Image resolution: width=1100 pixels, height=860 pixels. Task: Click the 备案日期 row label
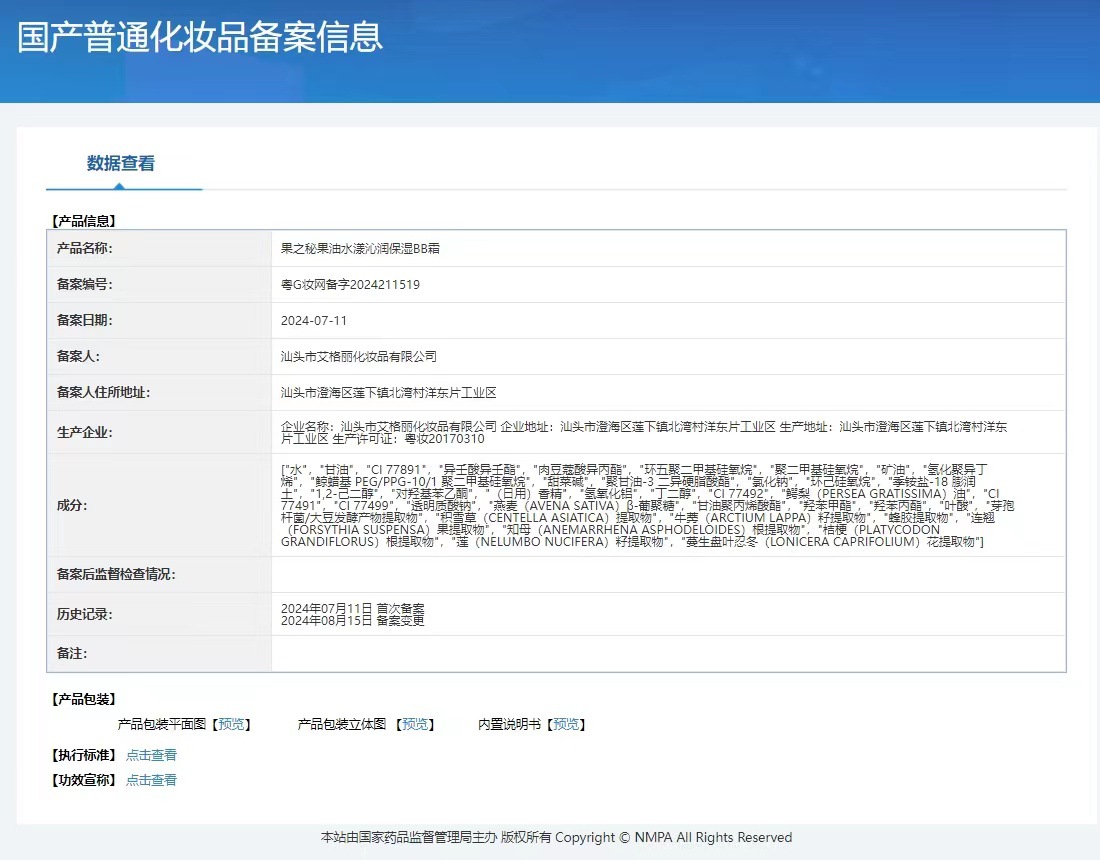84,321
